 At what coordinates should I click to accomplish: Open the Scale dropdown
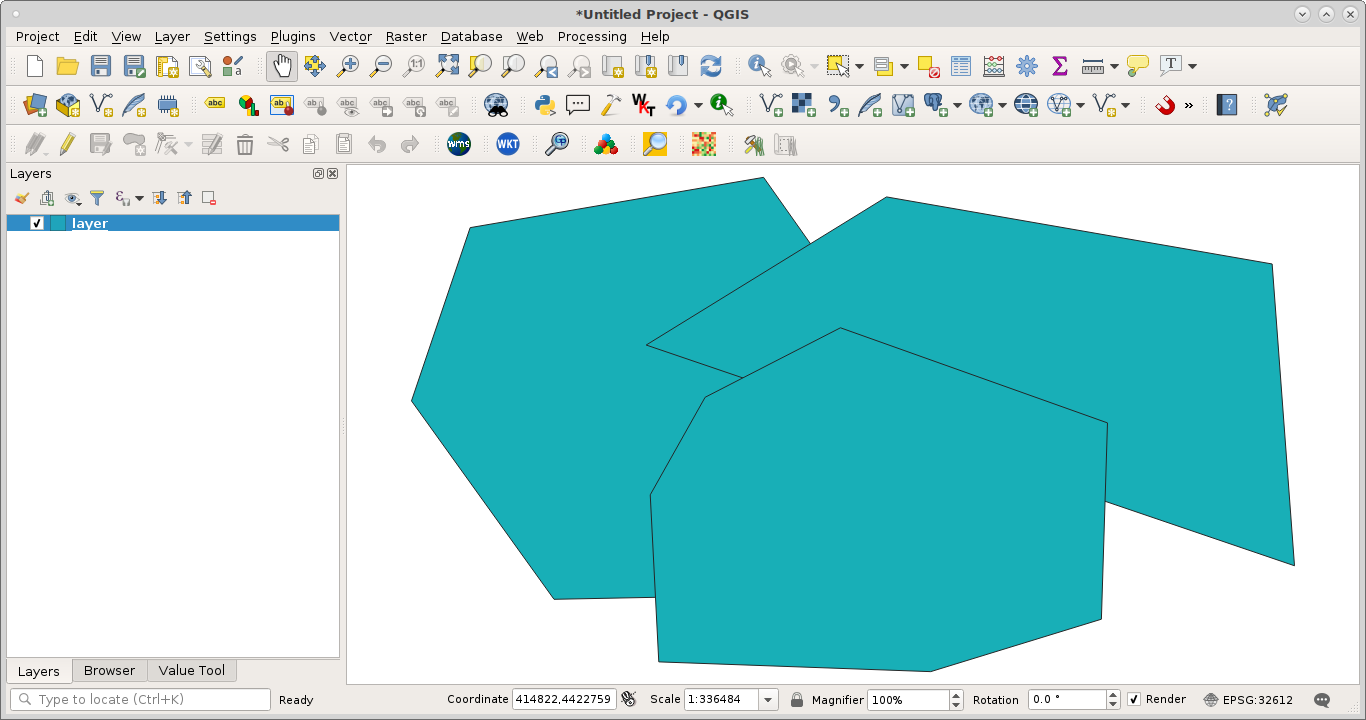(768, 699)
